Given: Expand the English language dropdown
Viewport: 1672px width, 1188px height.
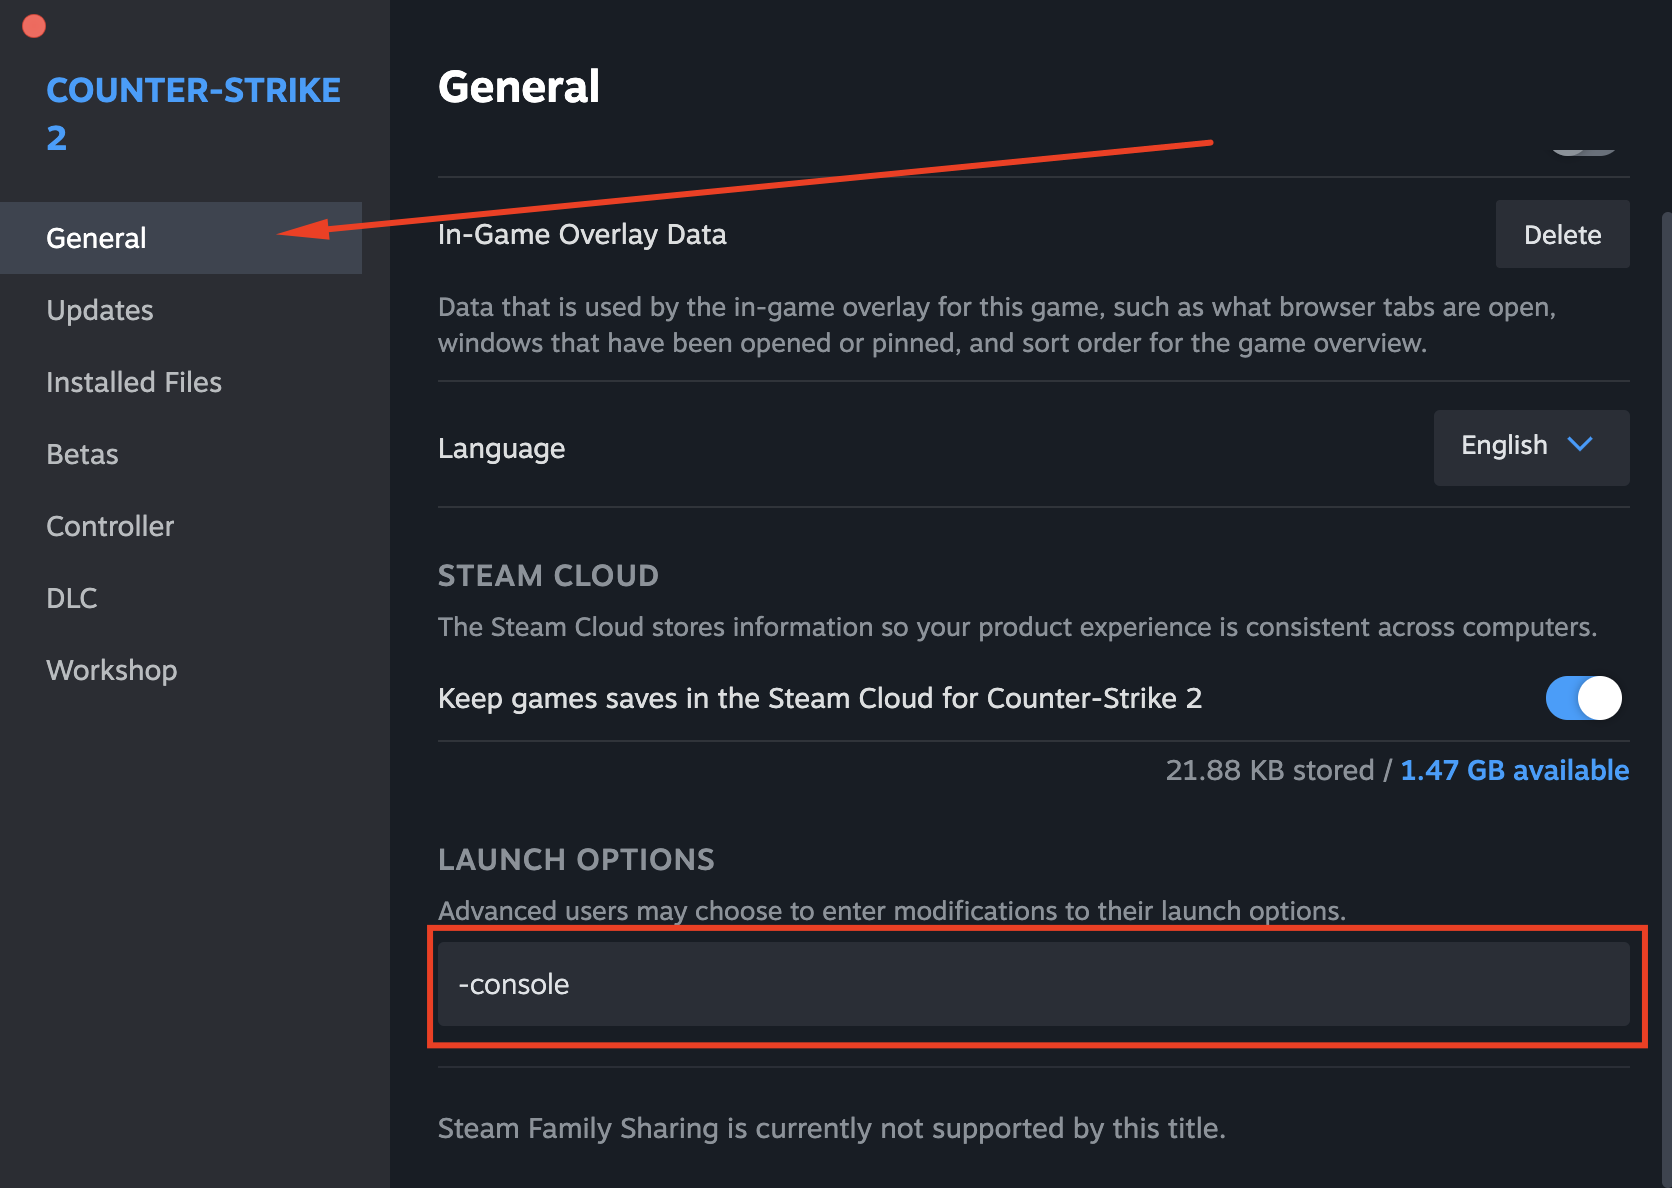Looking at the screenshot, I should [x=1531, y=447].
